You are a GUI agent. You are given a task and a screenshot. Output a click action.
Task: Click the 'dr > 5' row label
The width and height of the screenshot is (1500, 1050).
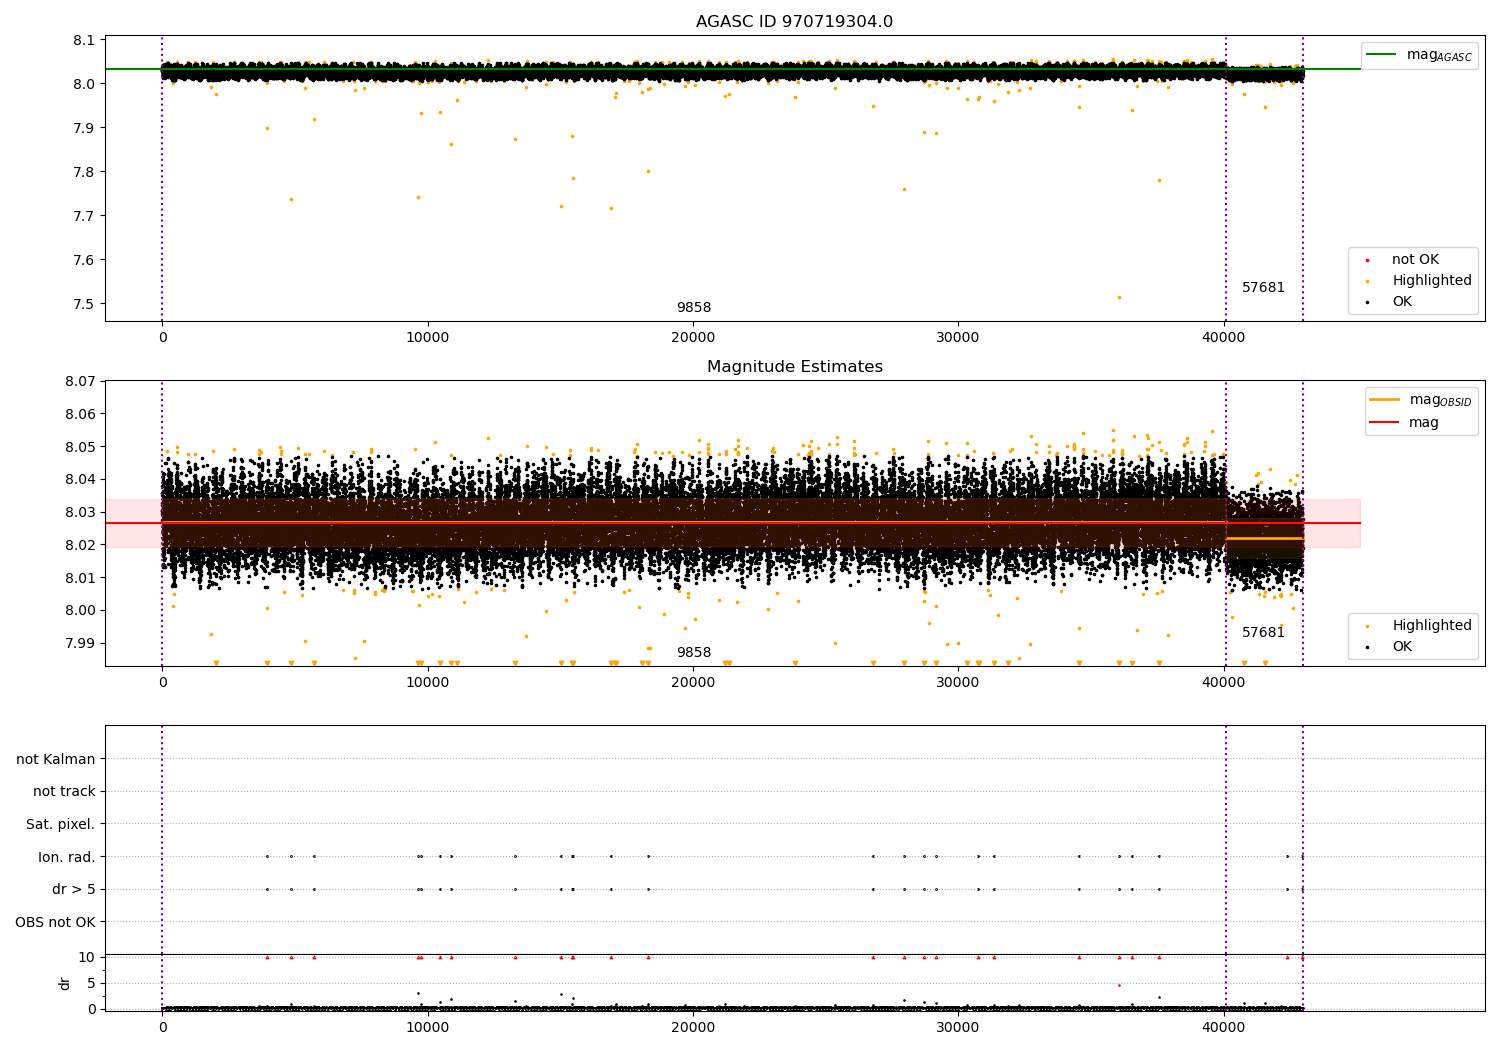(74, 889)
